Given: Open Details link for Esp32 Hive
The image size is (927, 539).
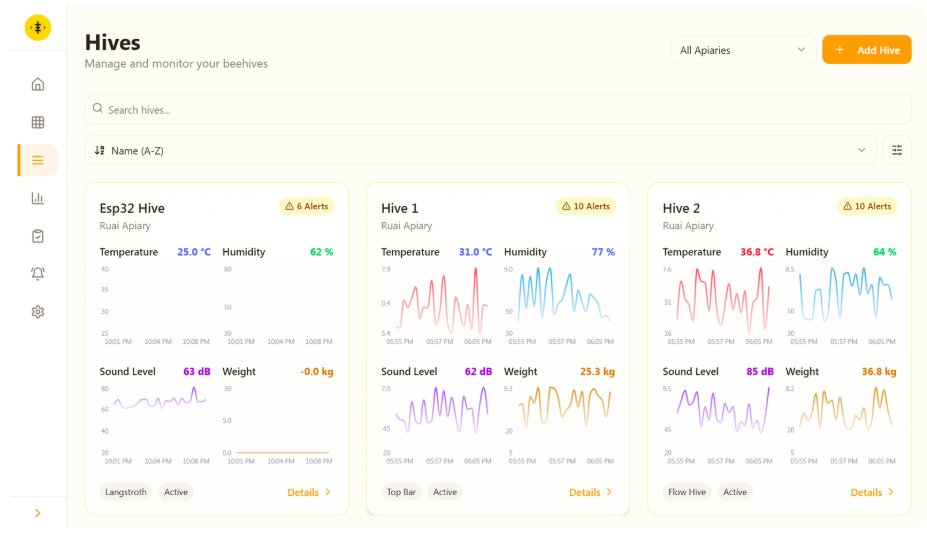Looking at the screenshot, I should click(x=309, y=492).
